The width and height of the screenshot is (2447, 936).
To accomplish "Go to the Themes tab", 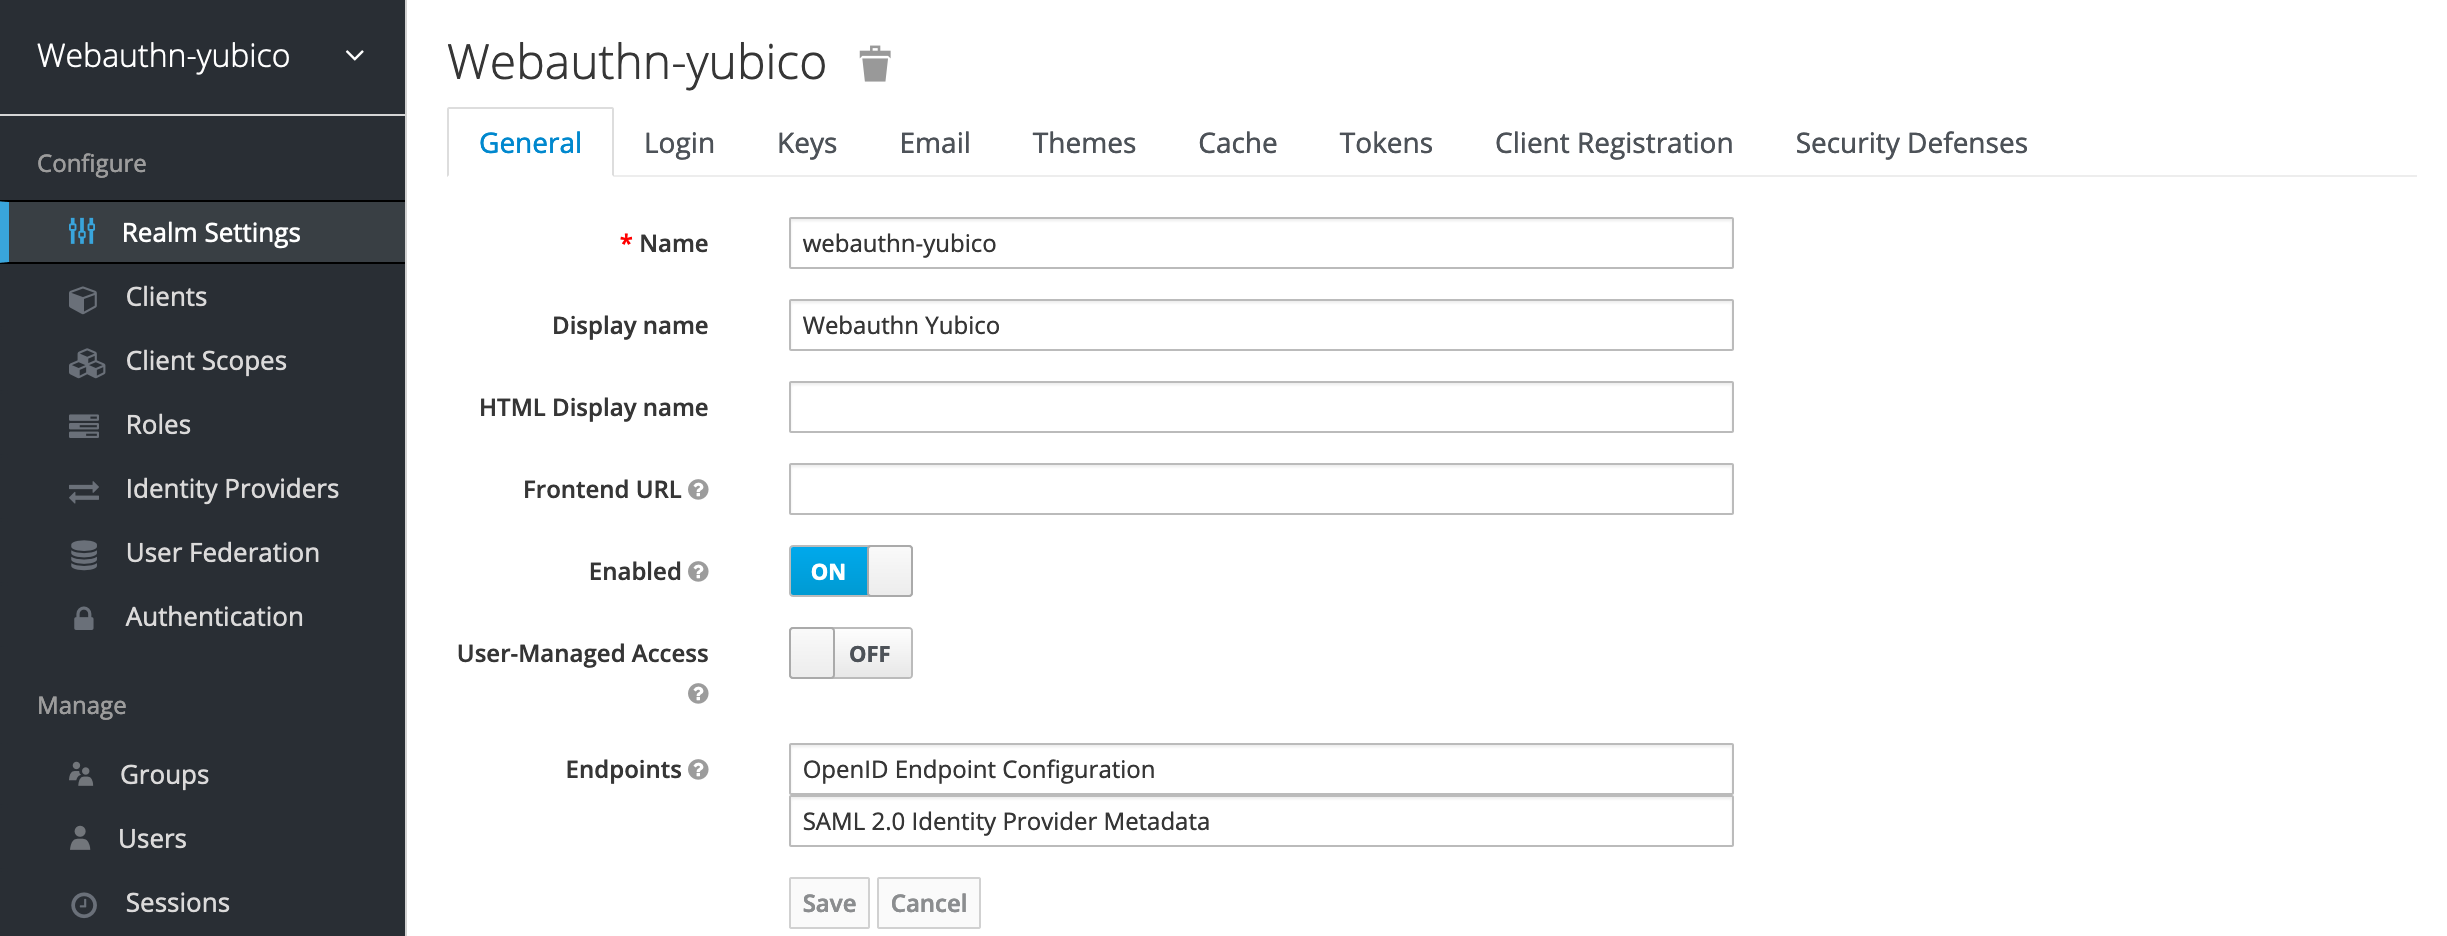I will [1083, 143].
